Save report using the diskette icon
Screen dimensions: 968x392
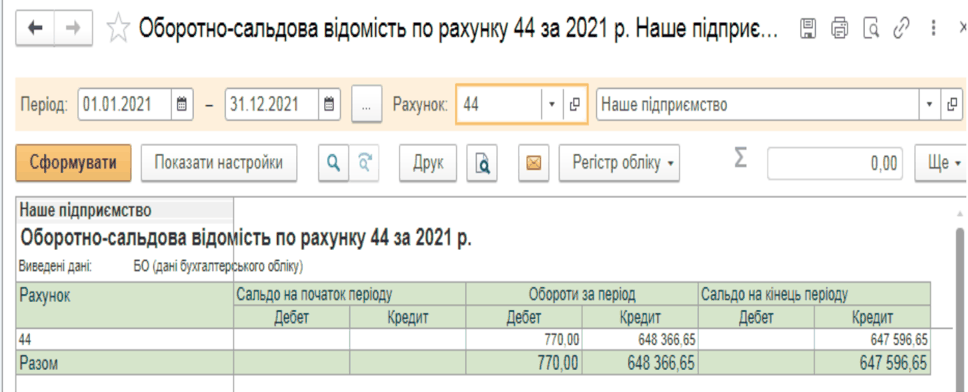tap(807, 28)
